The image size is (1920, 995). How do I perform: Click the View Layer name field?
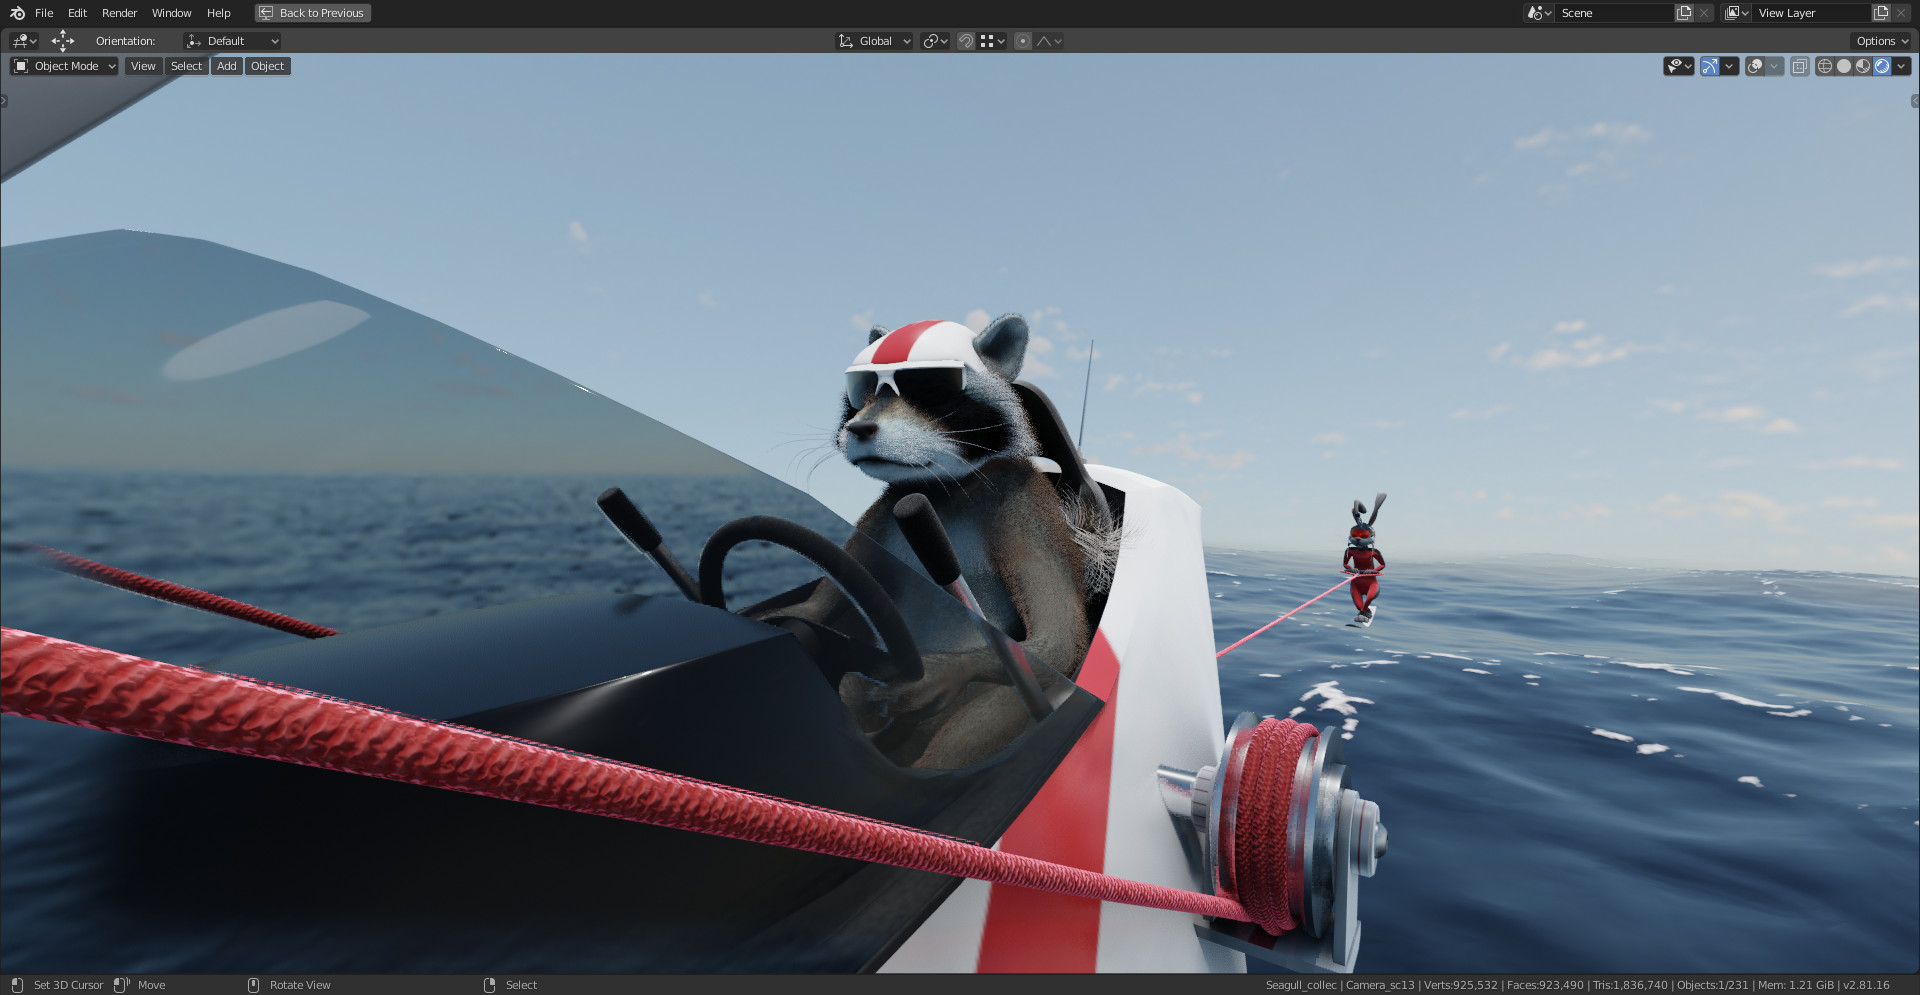click(x=1811, y=13)
